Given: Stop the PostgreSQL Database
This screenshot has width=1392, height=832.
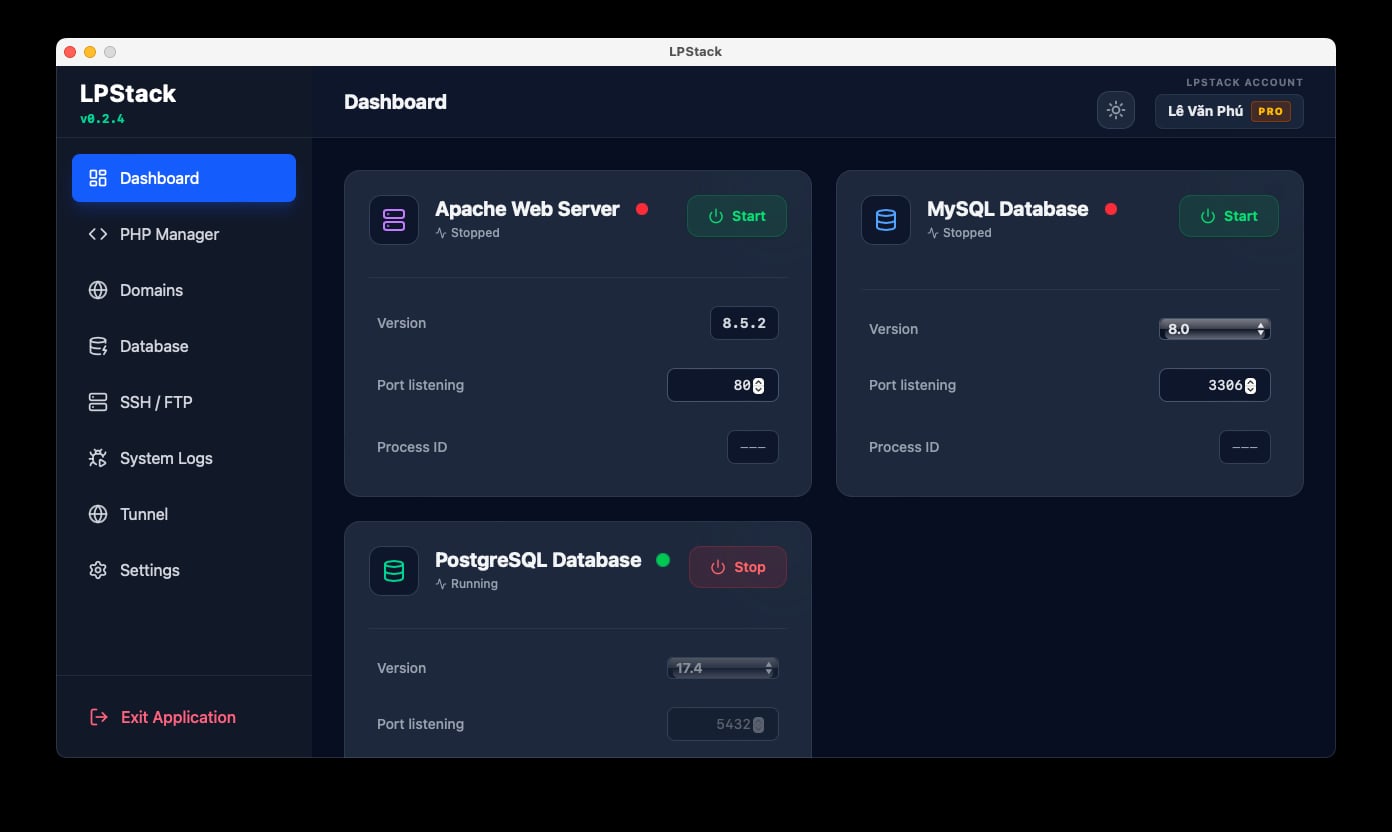Looking at the screenshot, I should point(738,567).
